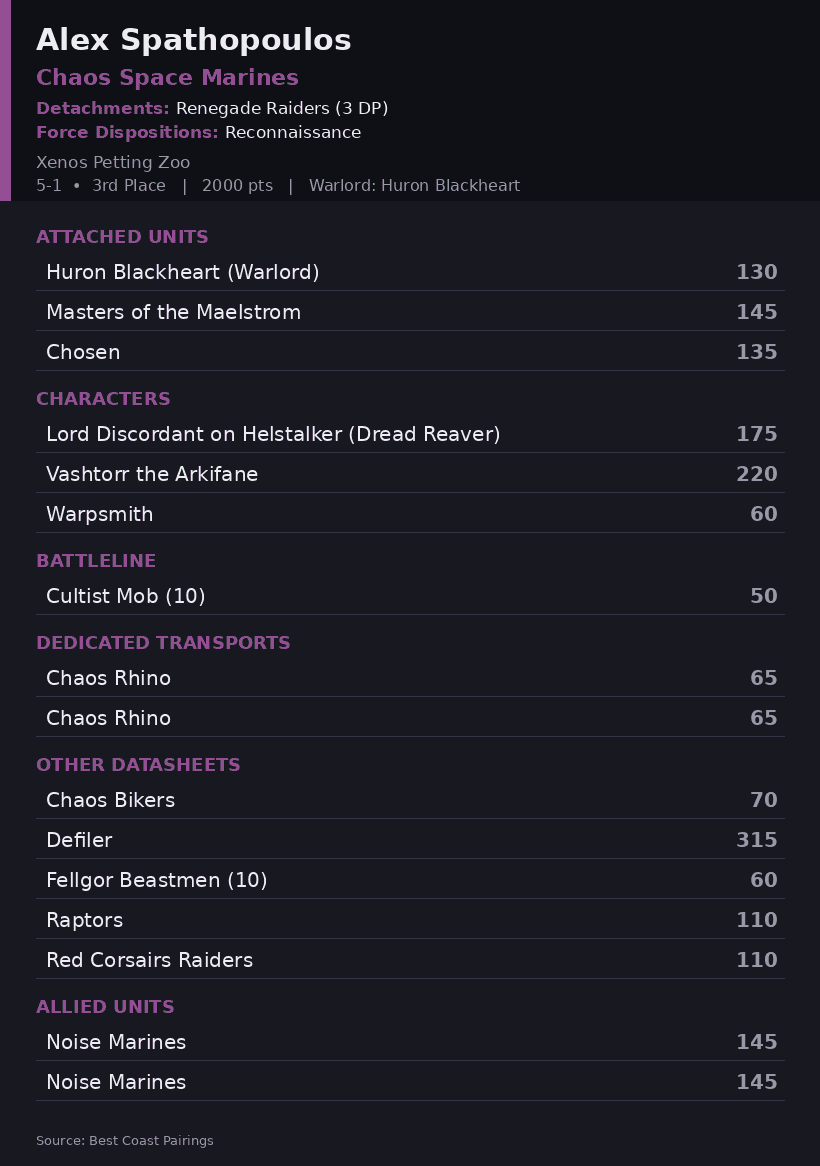Select the Raptors entry

[410, 920]
